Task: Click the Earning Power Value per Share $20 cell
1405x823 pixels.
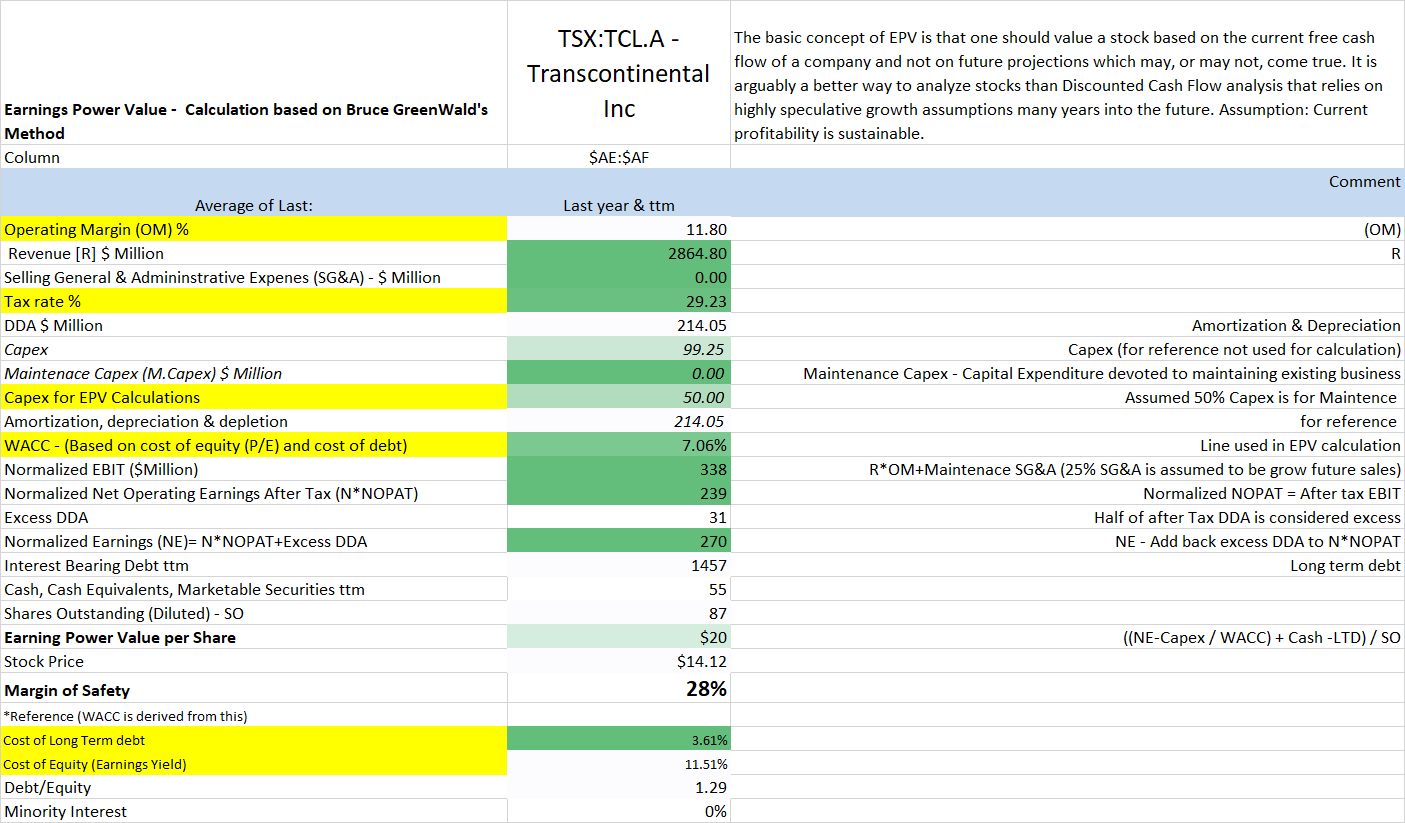Action: tap(618, 637)
